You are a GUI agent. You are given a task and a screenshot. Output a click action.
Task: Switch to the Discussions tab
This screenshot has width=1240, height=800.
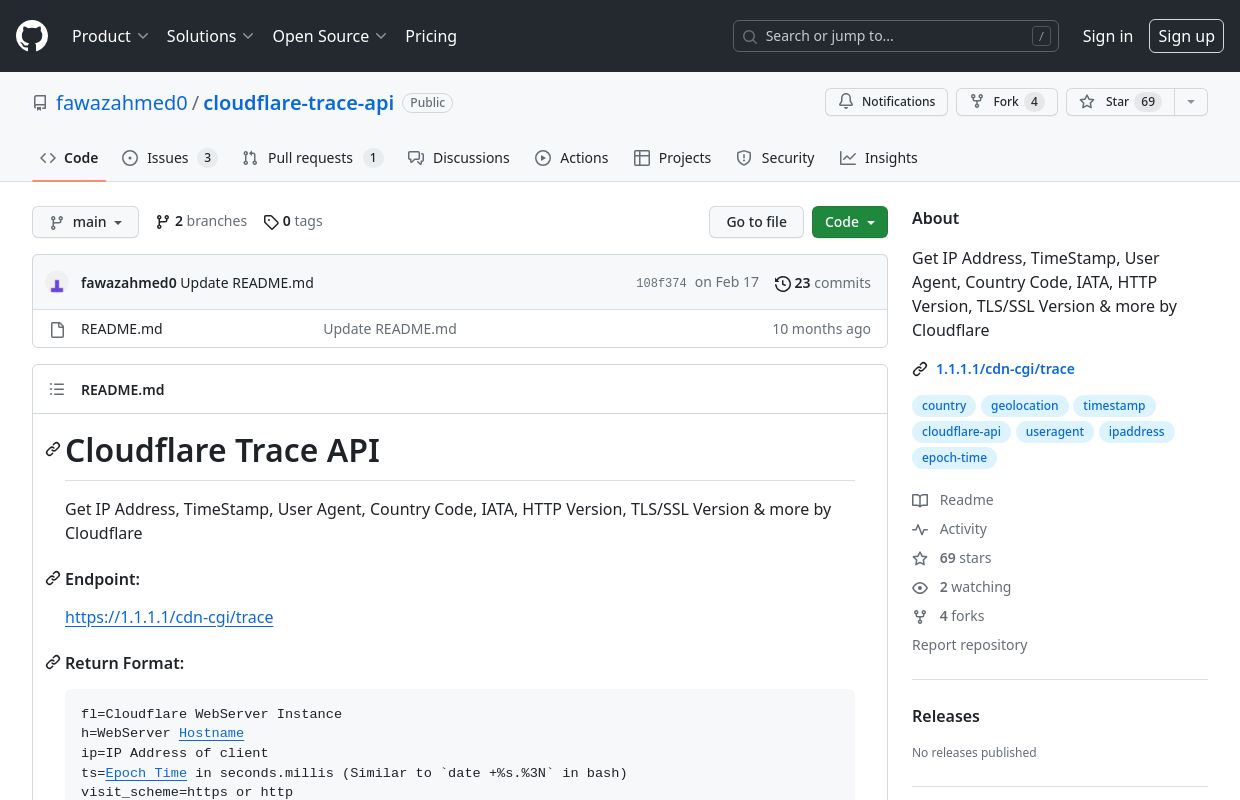coord(458,158)
